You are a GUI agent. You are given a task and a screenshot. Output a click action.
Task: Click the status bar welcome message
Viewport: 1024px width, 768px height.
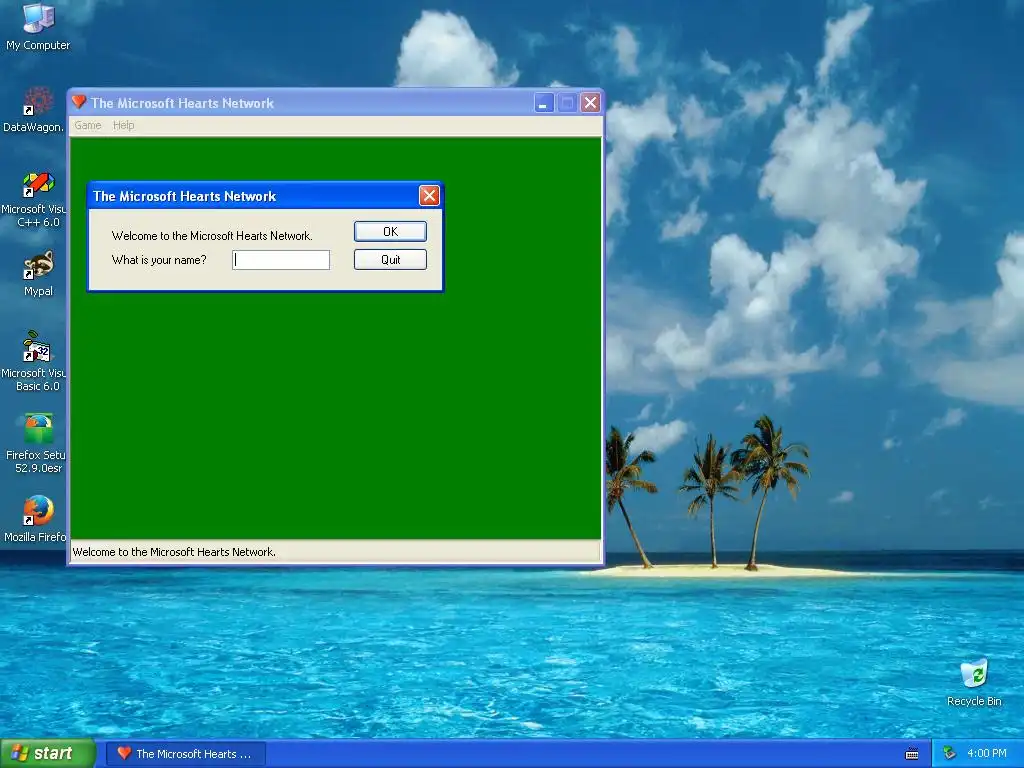click(x=174, y=552)
